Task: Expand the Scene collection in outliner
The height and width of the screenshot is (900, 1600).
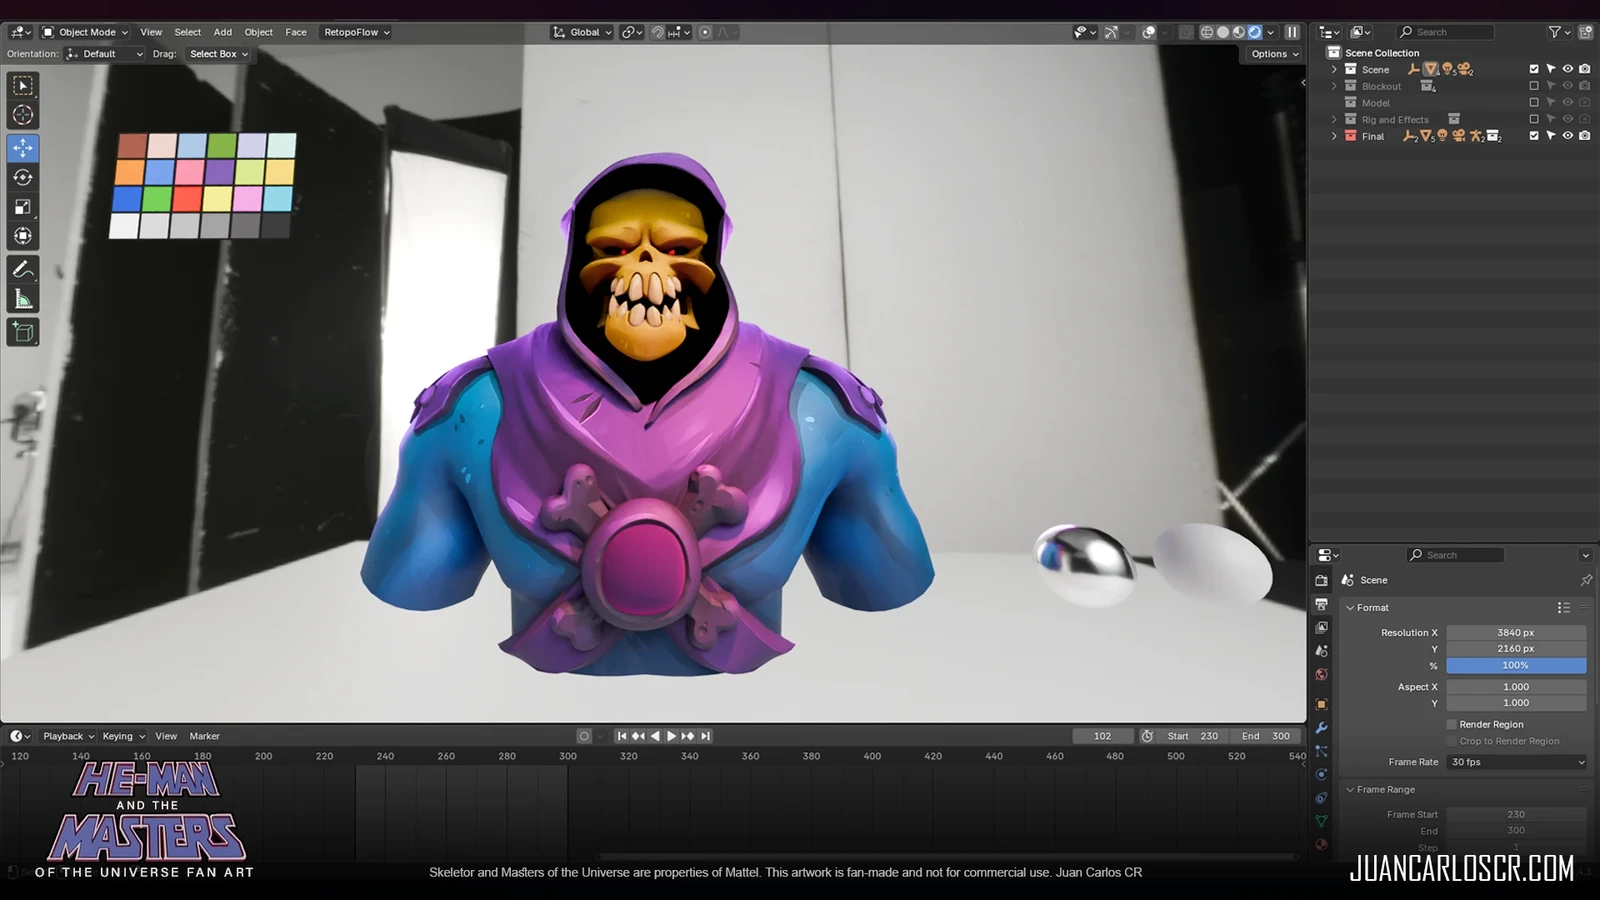Action: pyautogui.click(x=1334, y=69)
